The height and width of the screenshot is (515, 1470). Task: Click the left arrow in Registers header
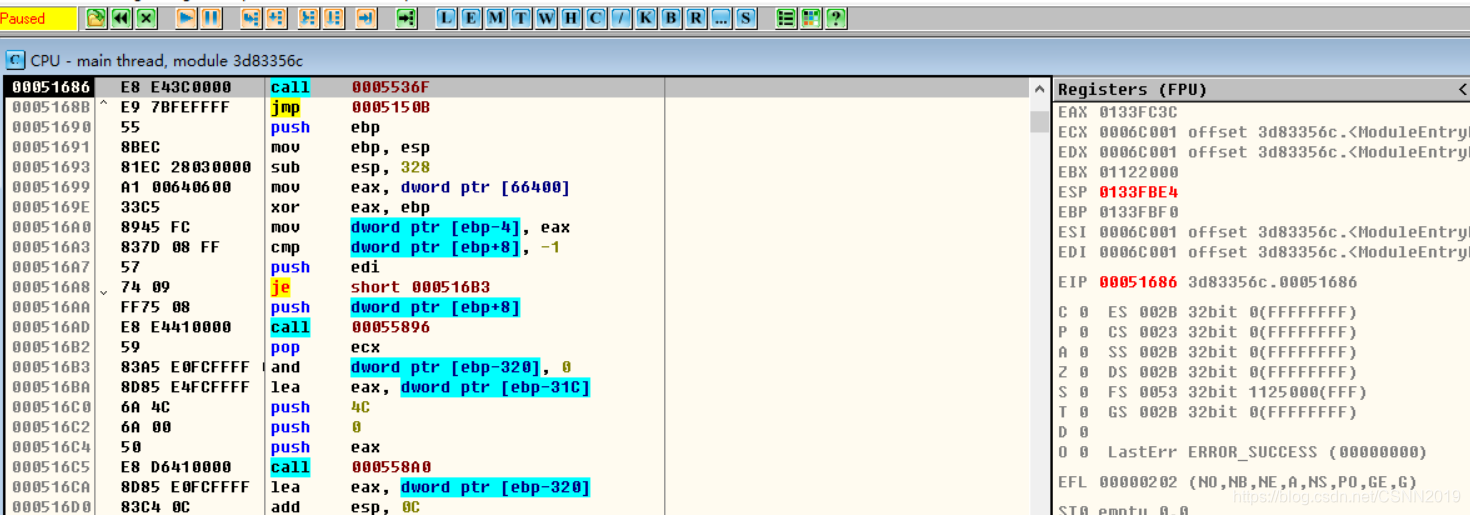[x=1462, y=89]
